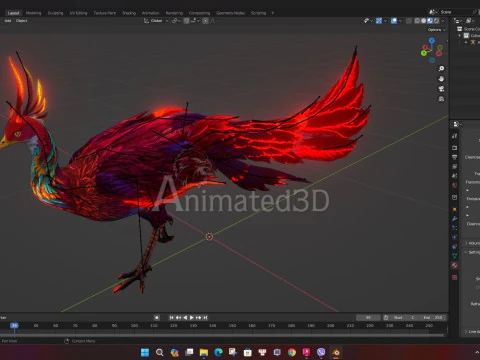Viewport: 480px width, 360px height.
Task: Click the blue Z axis on navigation gizmo
Action: pos(432,40)
